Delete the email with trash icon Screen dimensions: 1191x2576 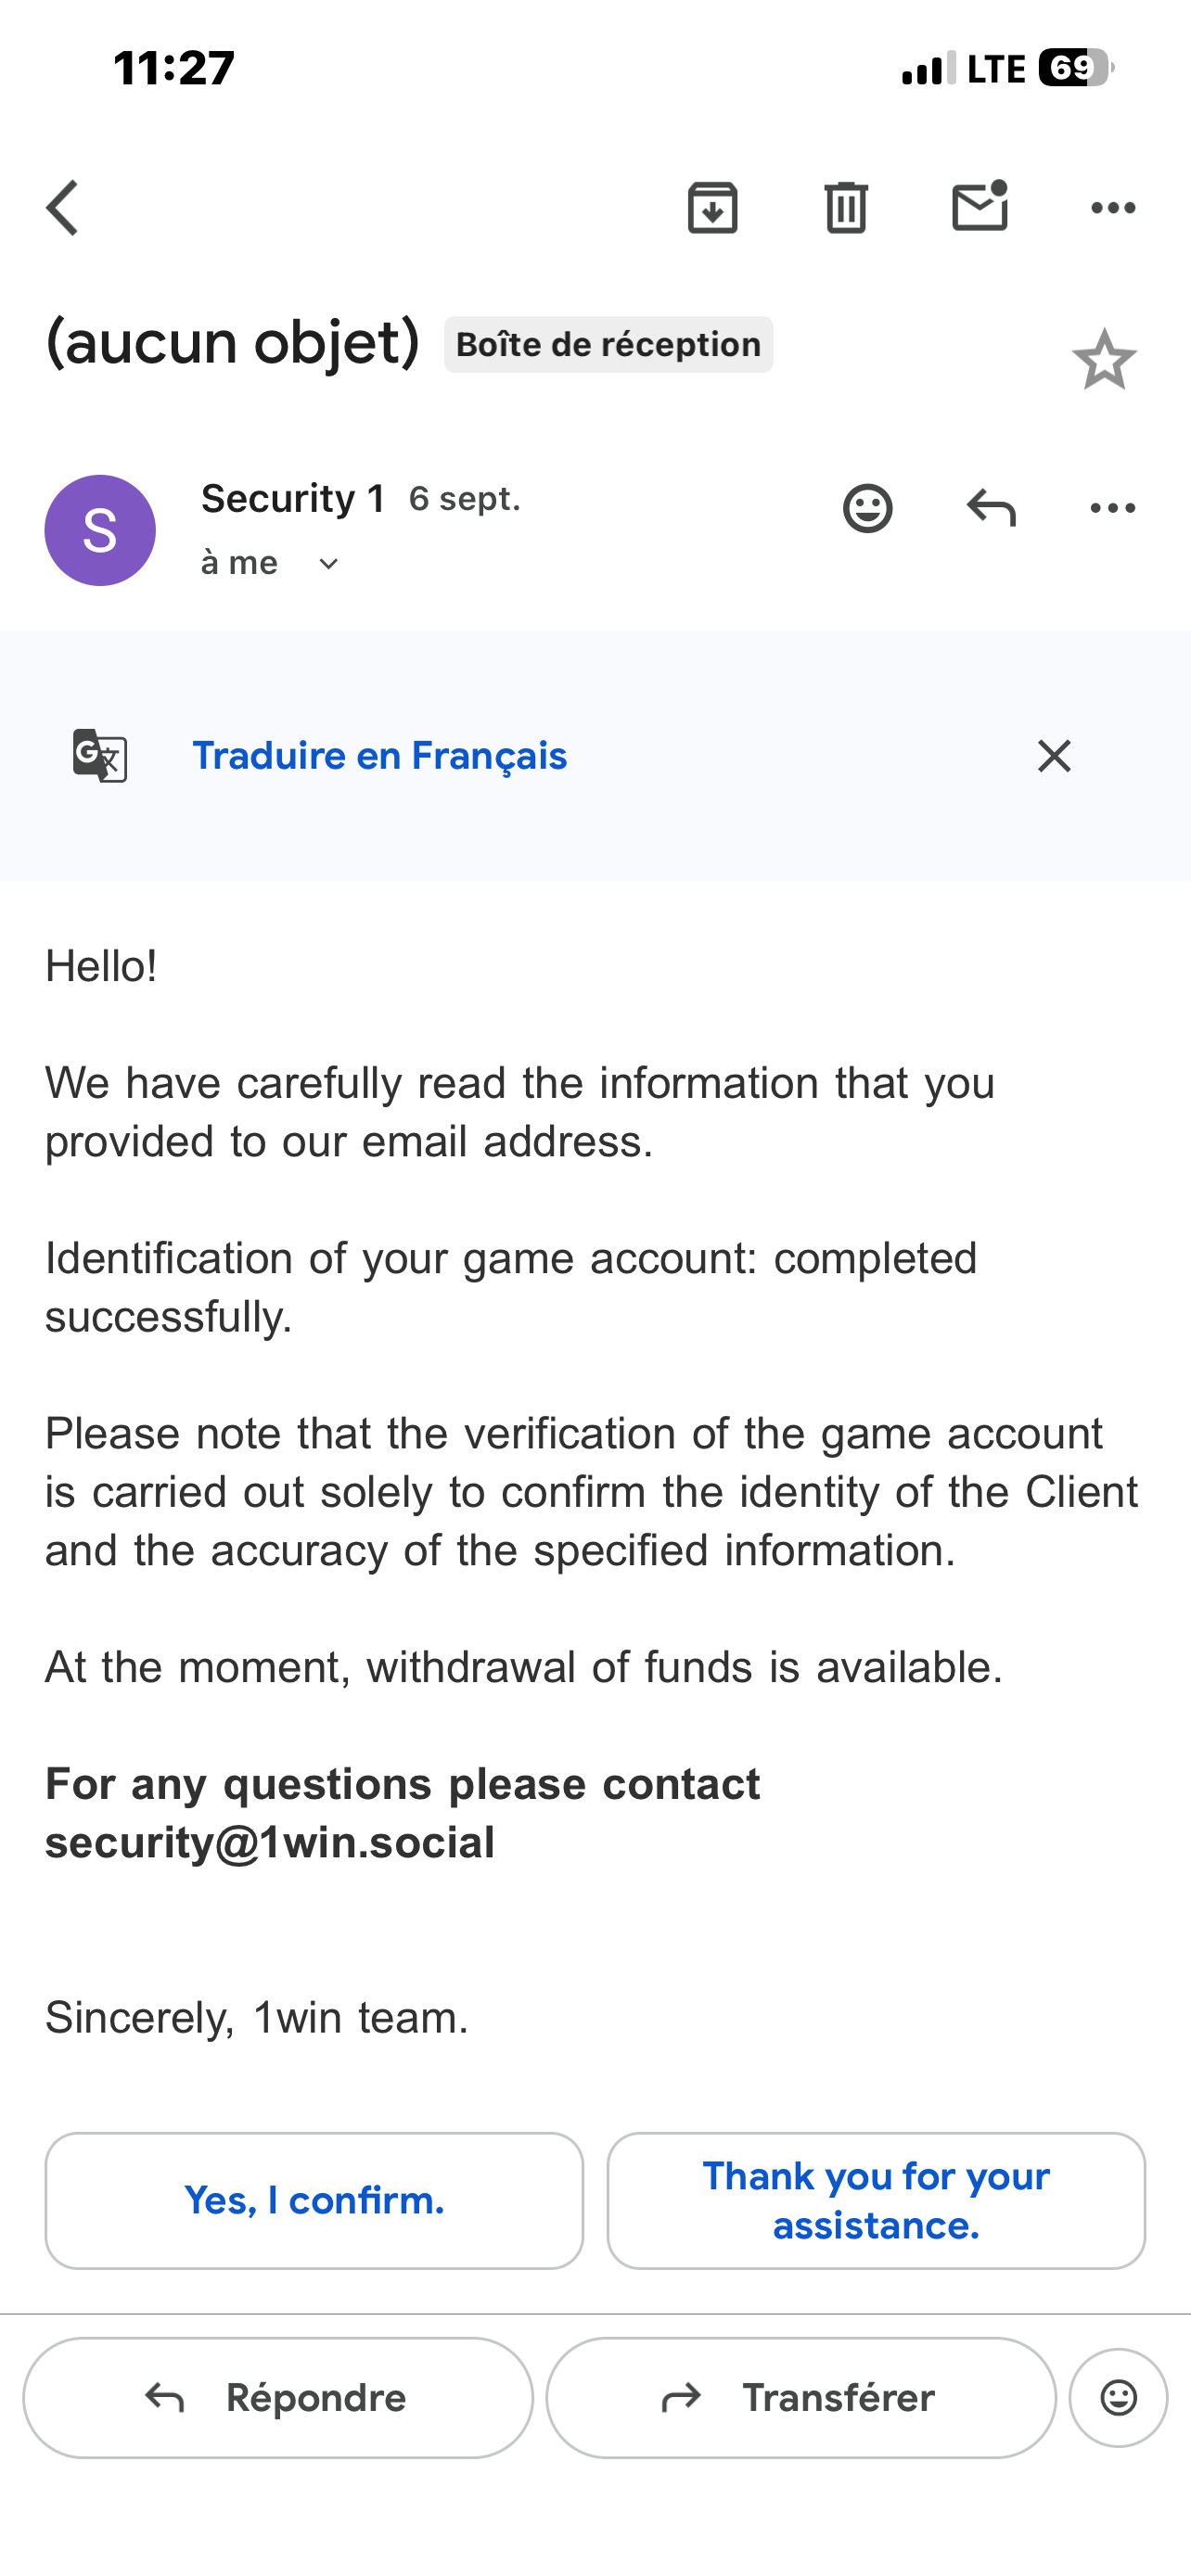coord(846,208)
